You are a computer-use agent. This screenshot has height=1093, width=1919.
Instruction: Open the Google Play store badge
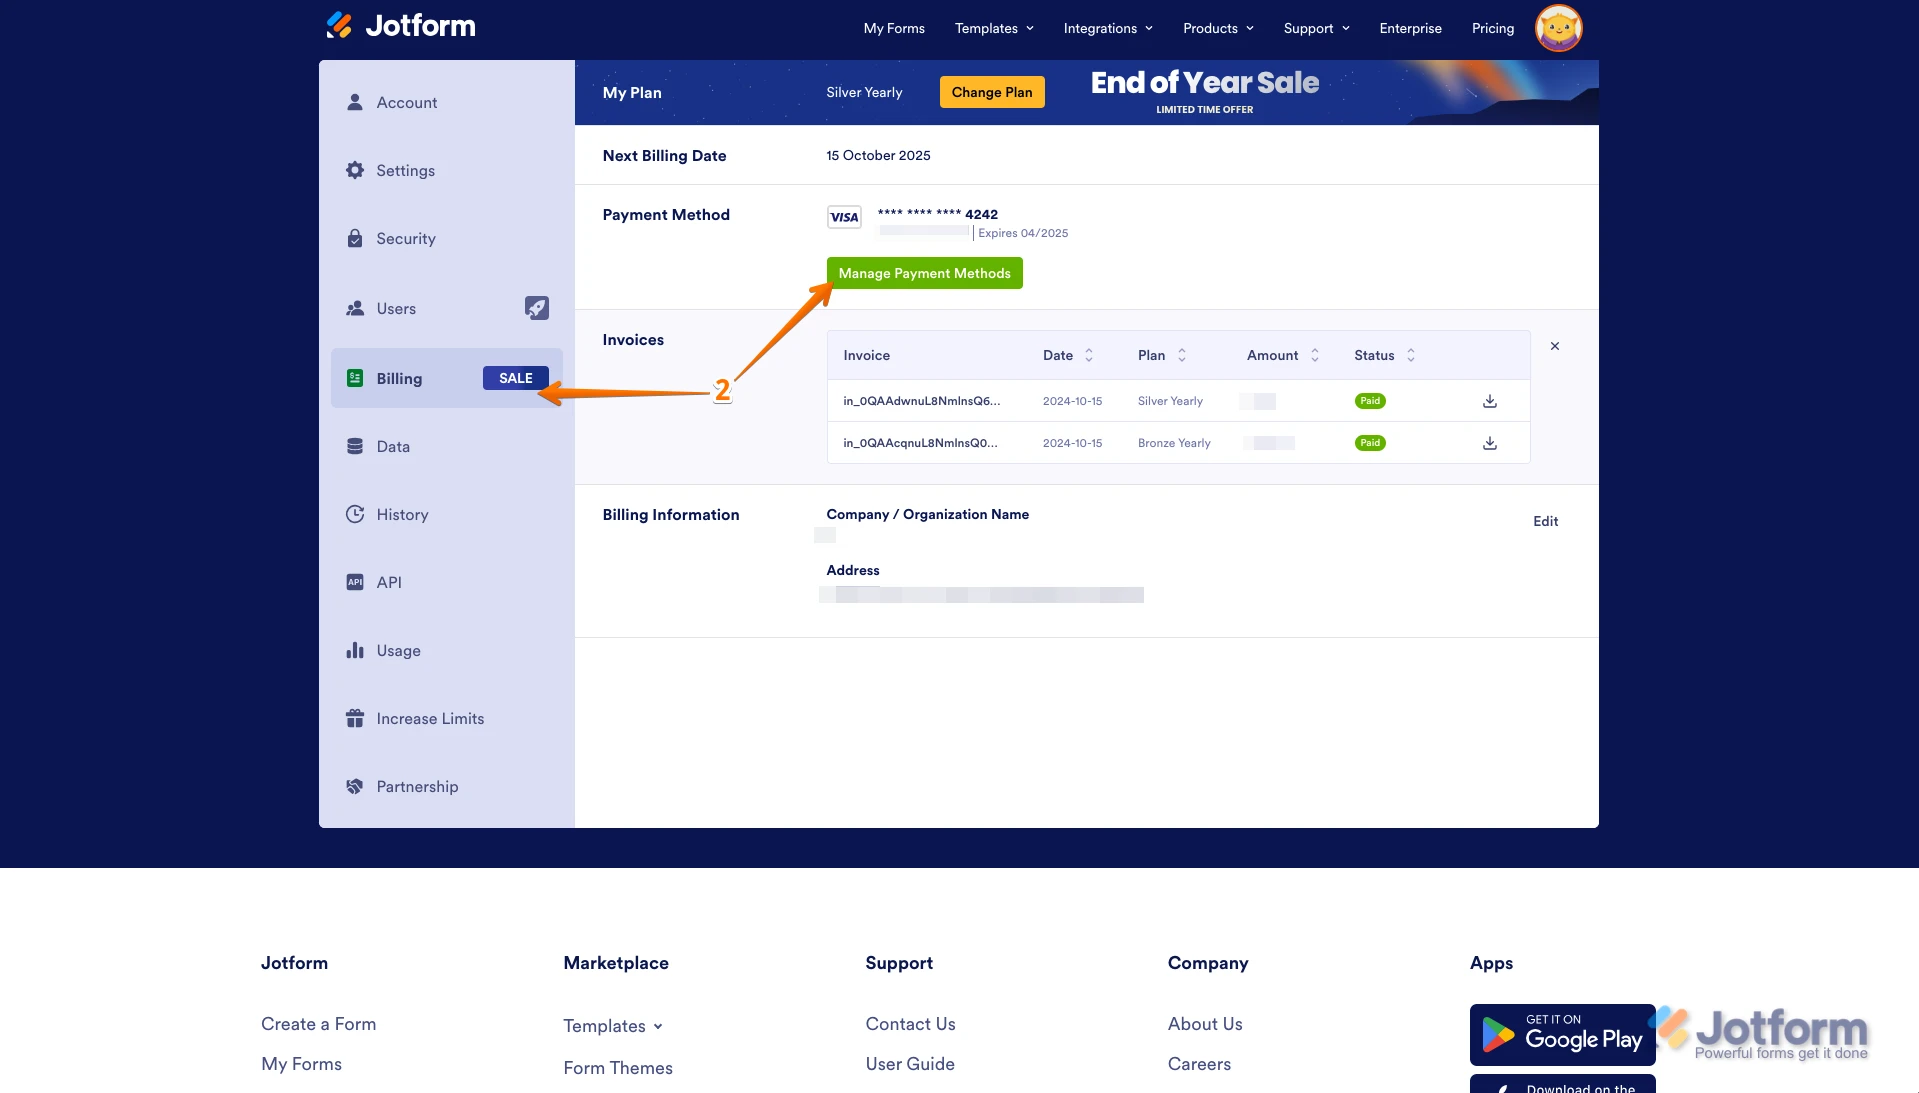pos(1561,1034)
